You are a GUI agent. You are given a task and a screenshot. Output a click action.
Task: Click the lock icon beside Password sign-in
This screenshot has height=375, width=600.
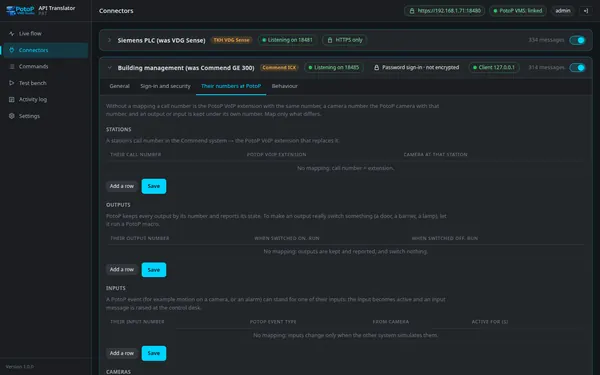[x=377, y=68]
